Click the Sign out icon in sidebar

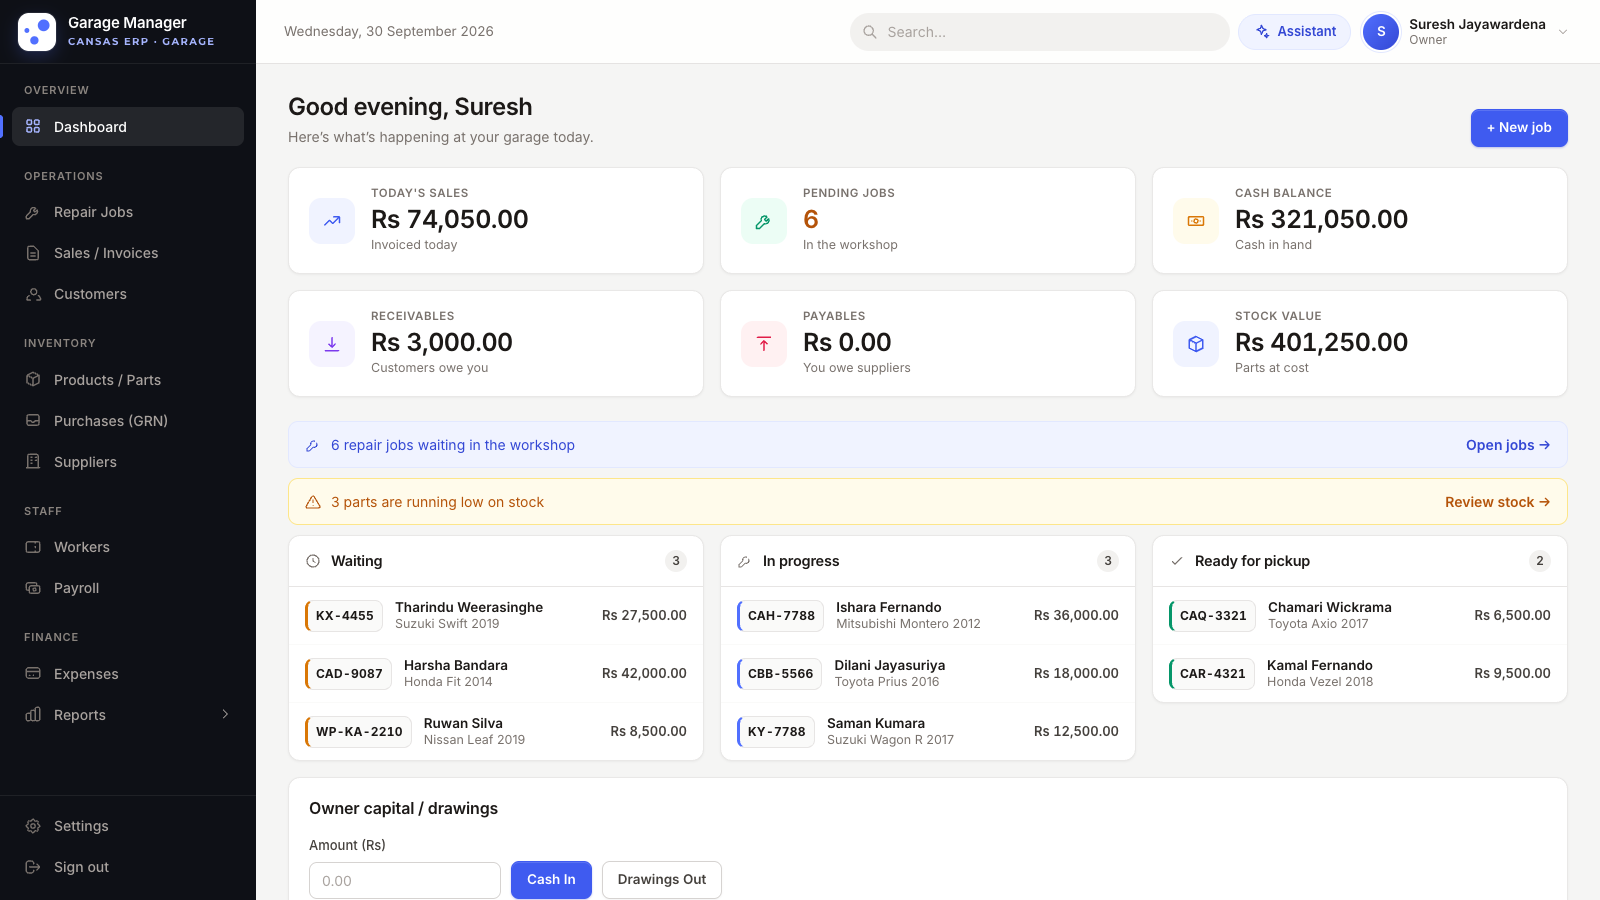point(33,867)
